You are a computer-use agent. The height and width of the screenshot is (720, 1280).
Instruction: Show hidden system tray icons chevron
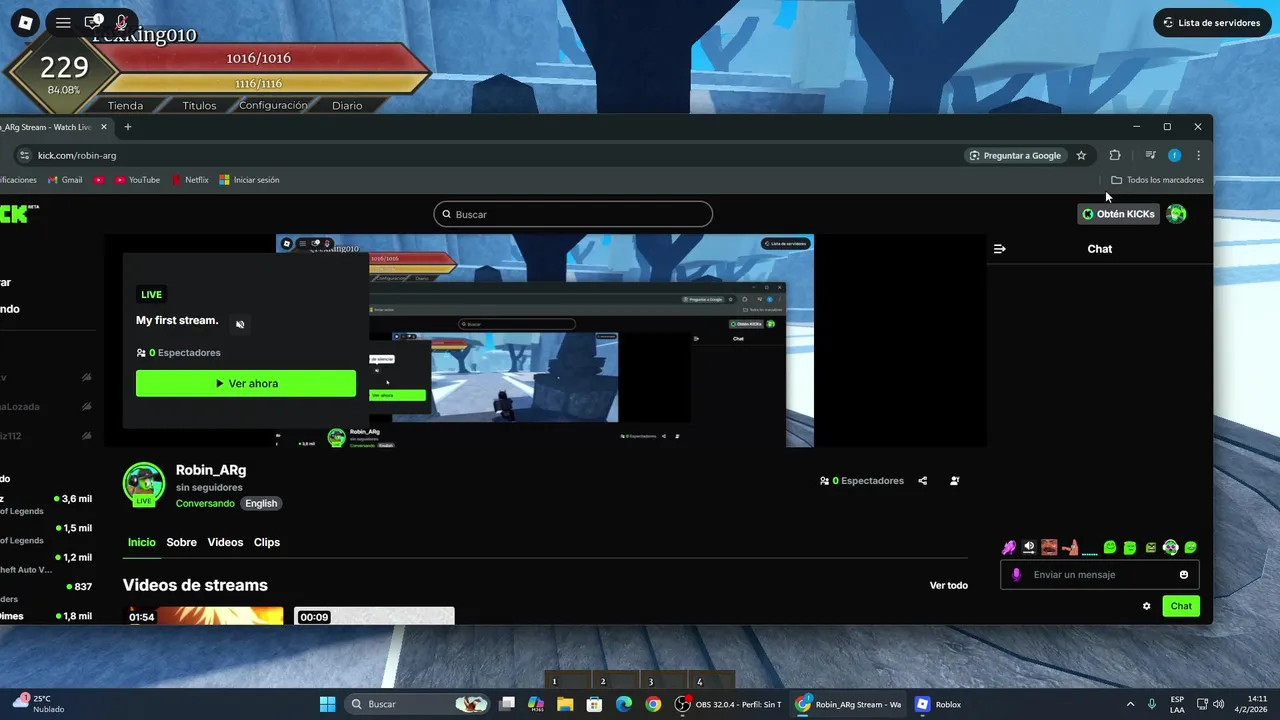1130,704
